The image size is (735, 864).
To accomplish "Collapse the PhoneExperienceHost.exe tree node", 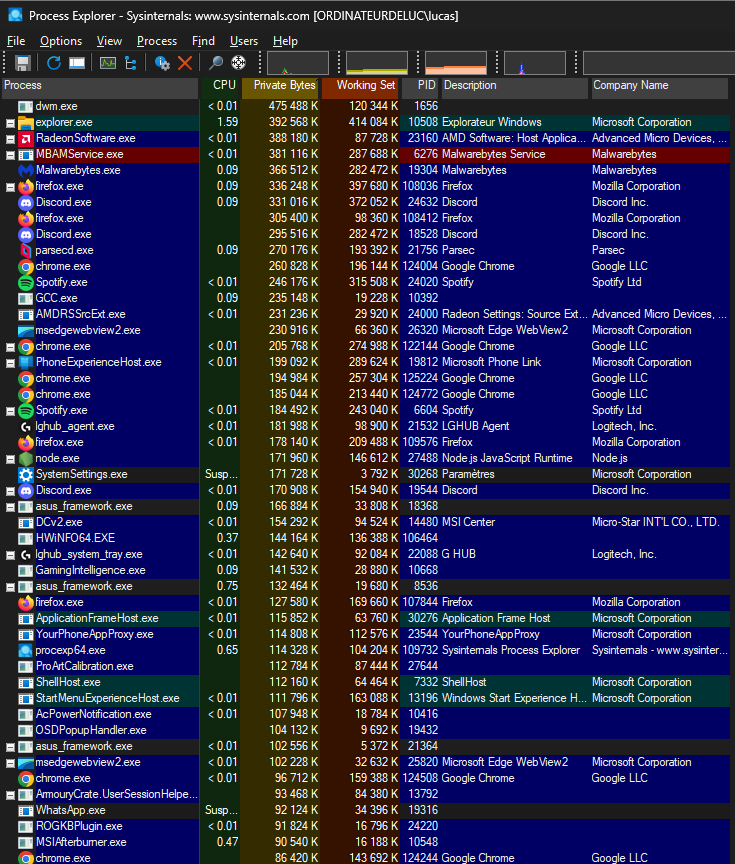I will pyautogui.click(x=10, y=363).
